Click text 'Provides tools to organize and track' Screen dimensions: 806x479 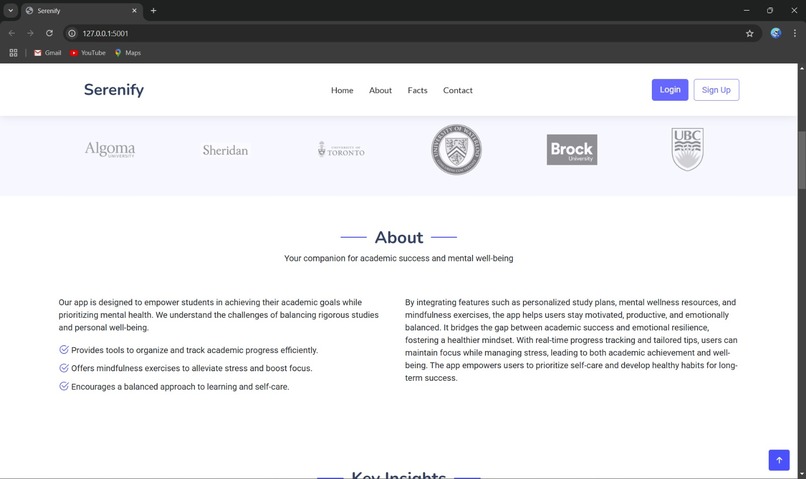[x=194, y=350]
